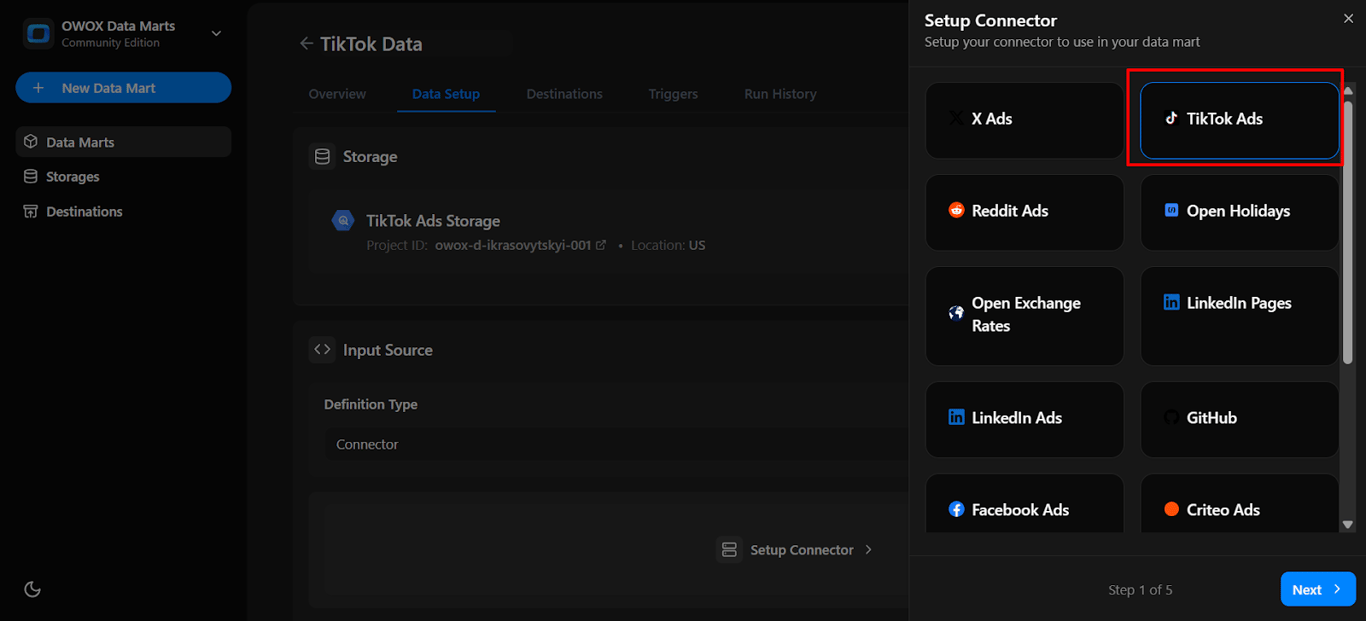1366x621 pixels.
Task: Click the Open Holidays logo icon
Action: click(1171, 210)
